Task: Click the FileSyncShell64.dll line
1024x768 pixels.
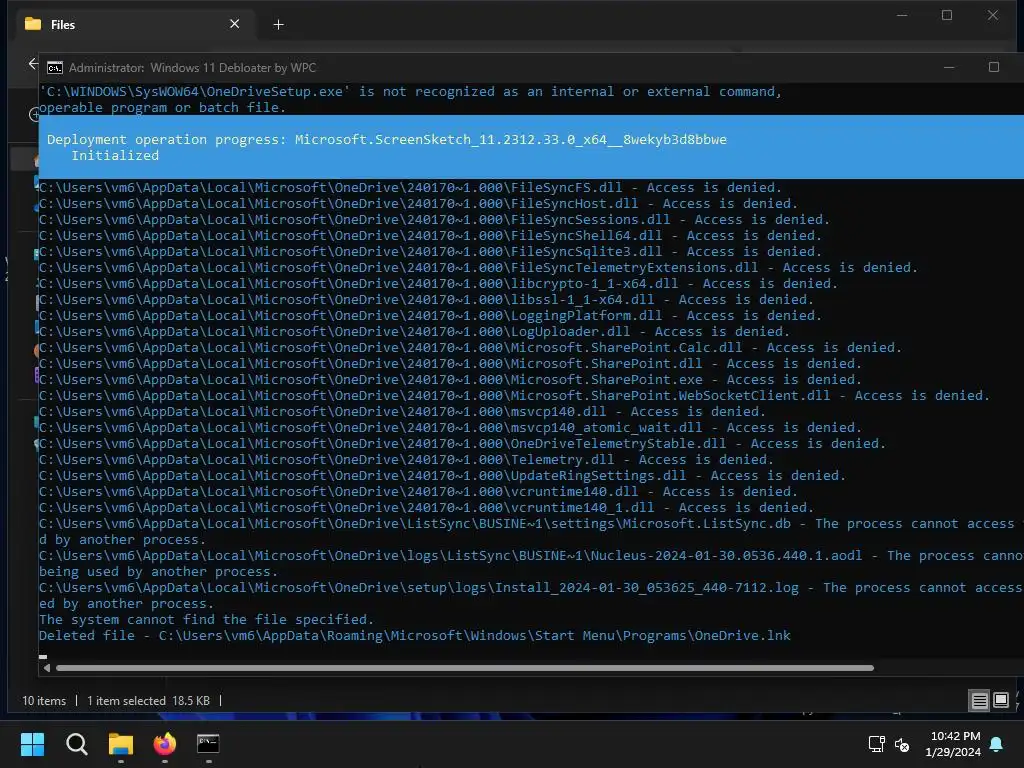Action: coord(430,236)
